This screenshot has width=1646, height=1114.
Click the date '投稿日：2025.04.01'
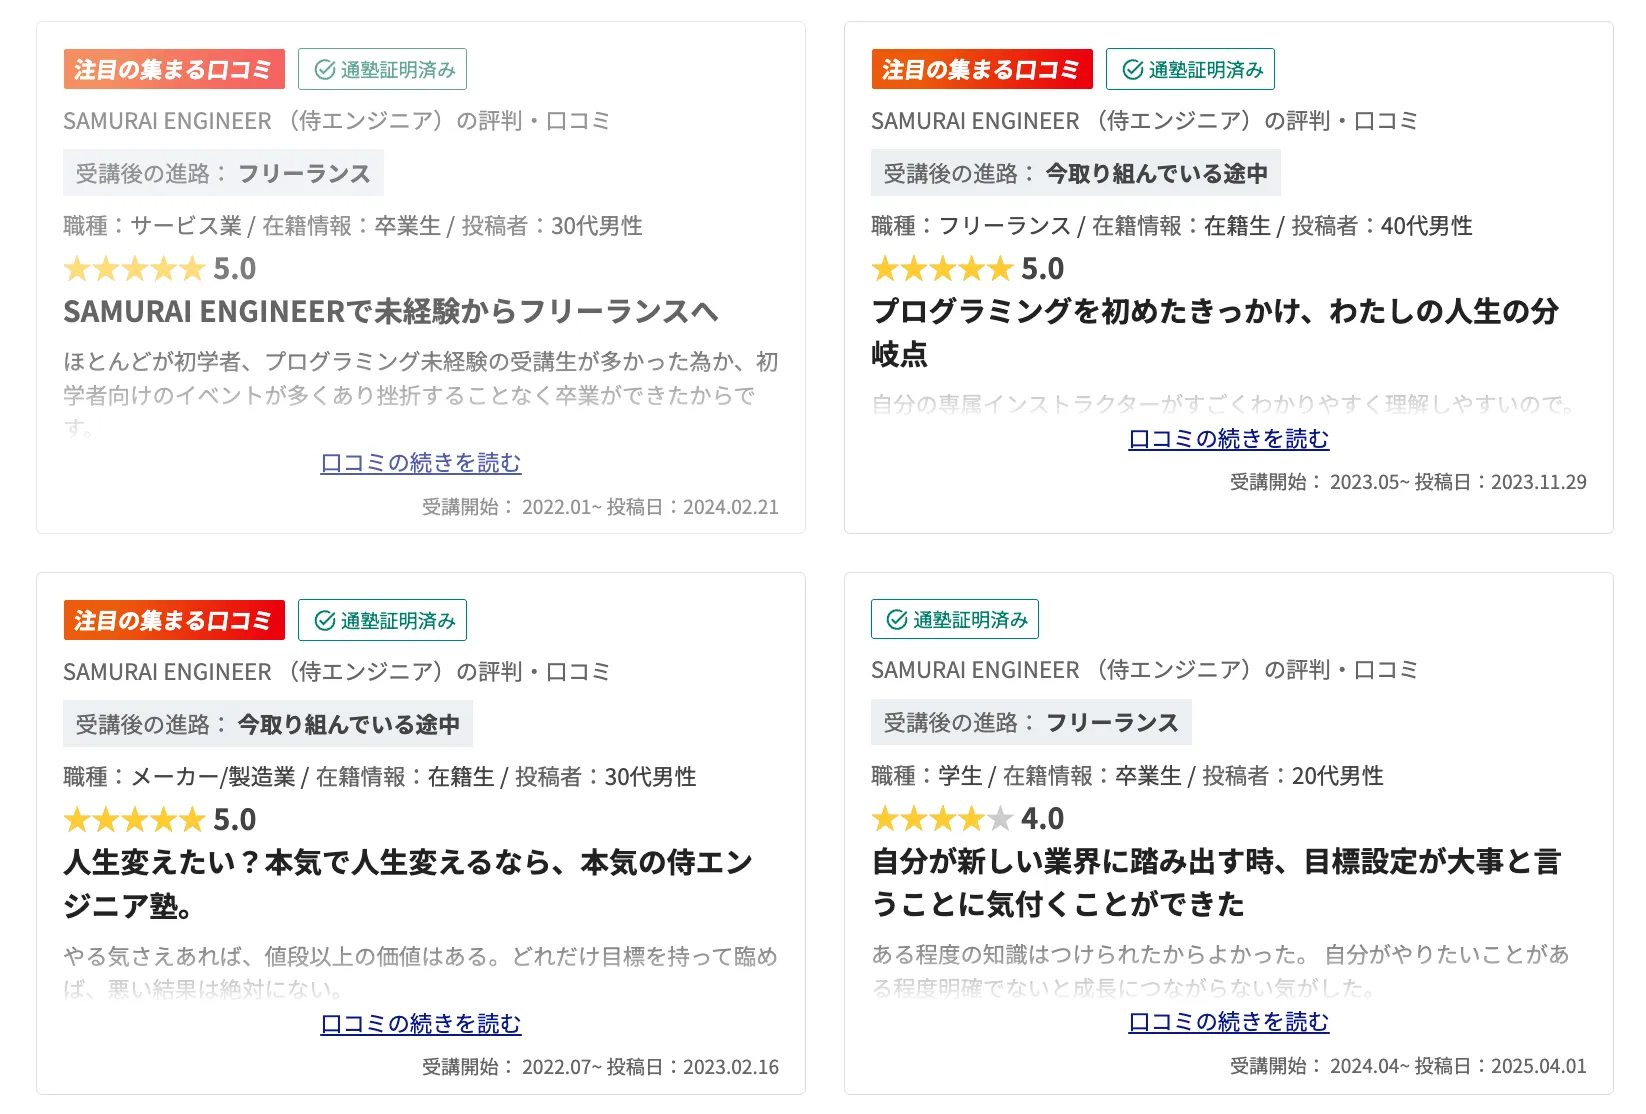click(1501, 1066)
